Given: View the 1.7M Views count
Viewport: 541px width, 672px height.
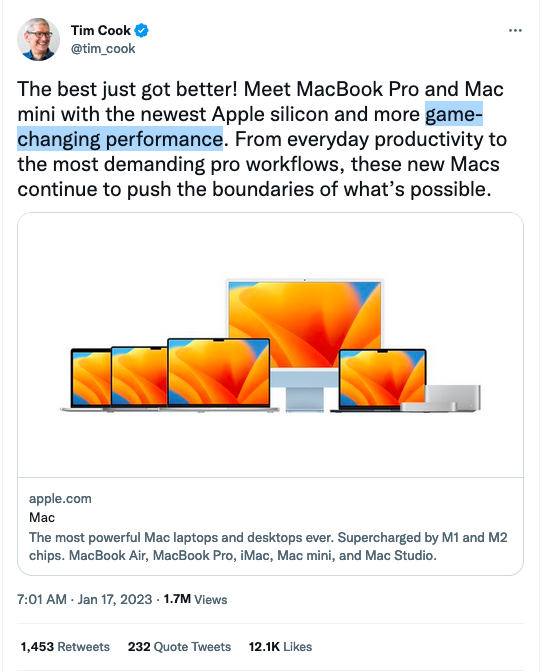Looking at the screenshot, I should tap(195, 599).
